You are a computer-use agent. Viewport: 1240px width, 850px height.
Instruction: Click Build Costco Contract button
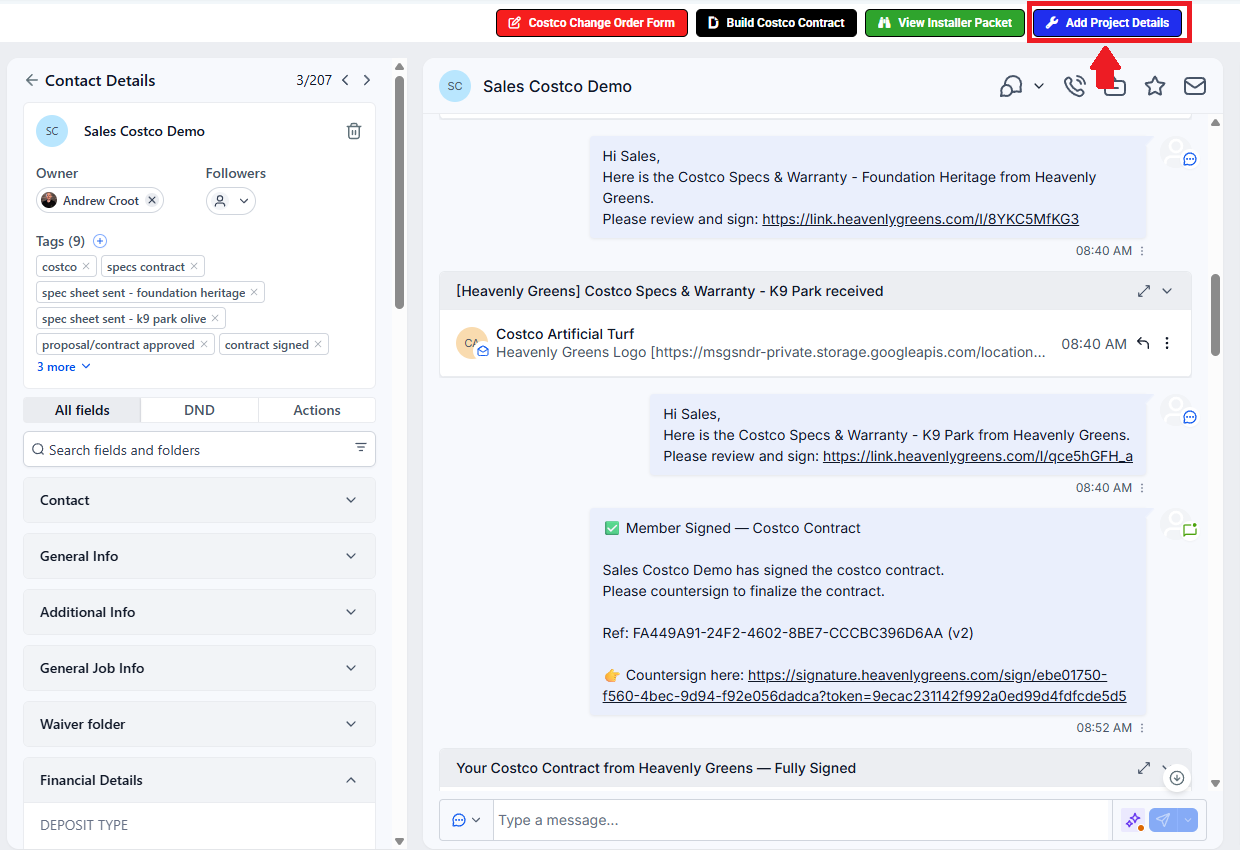776,23
